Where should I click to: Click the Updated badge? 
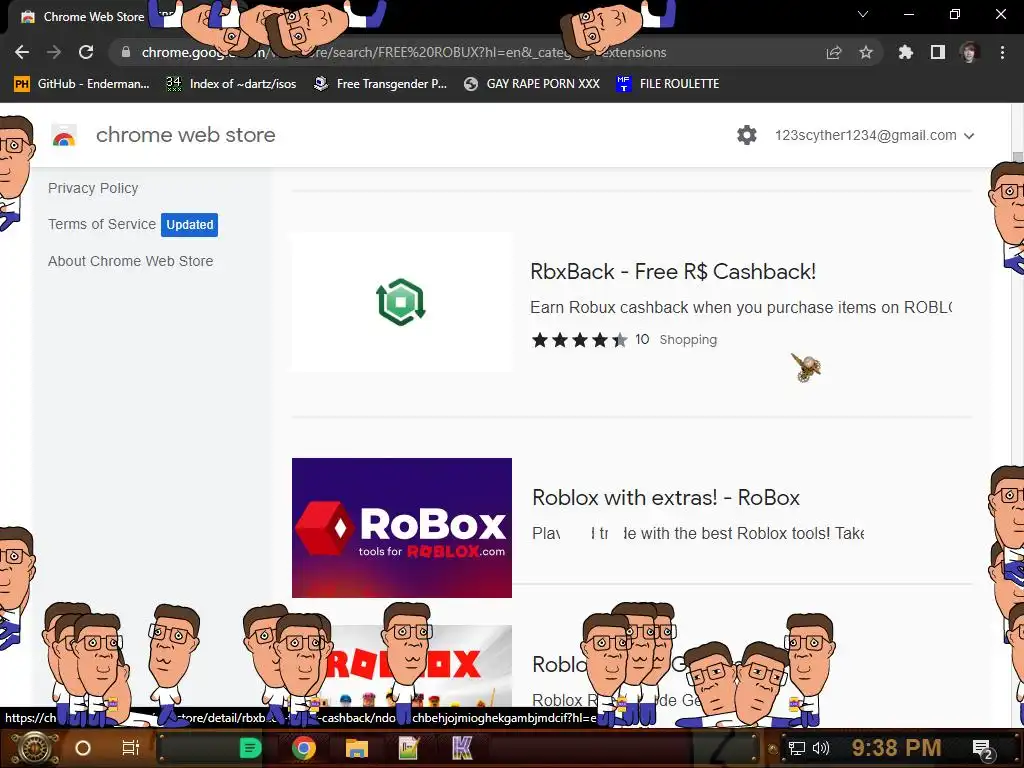(x=189, y=225)
